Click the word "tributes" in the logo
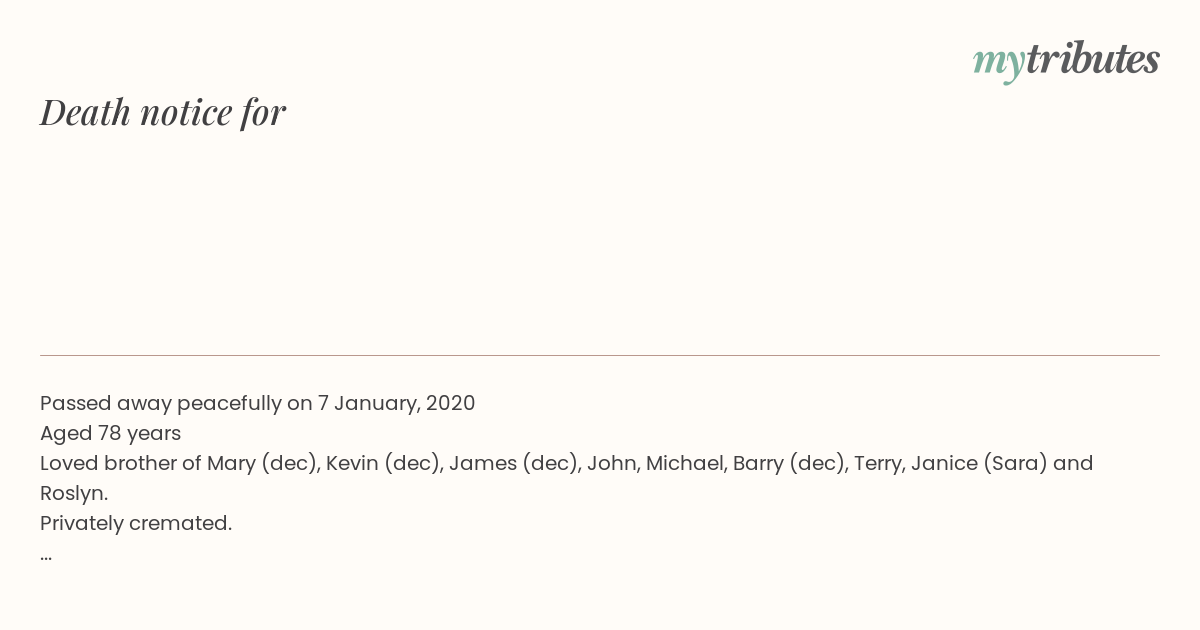This screenshot has width=1200, height=630. [x=1093, y=59]
